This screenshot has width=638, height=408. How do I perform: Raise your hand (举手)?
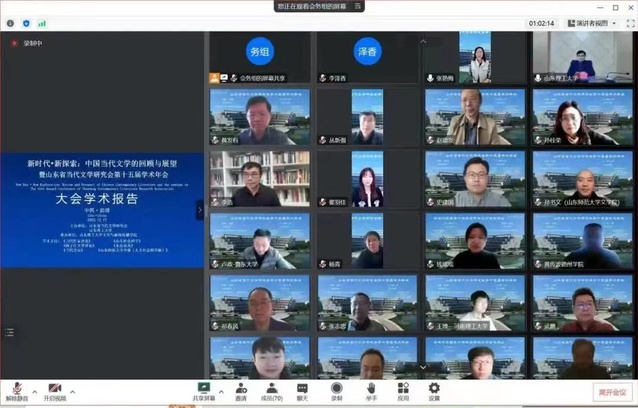(x=371, y=390)
